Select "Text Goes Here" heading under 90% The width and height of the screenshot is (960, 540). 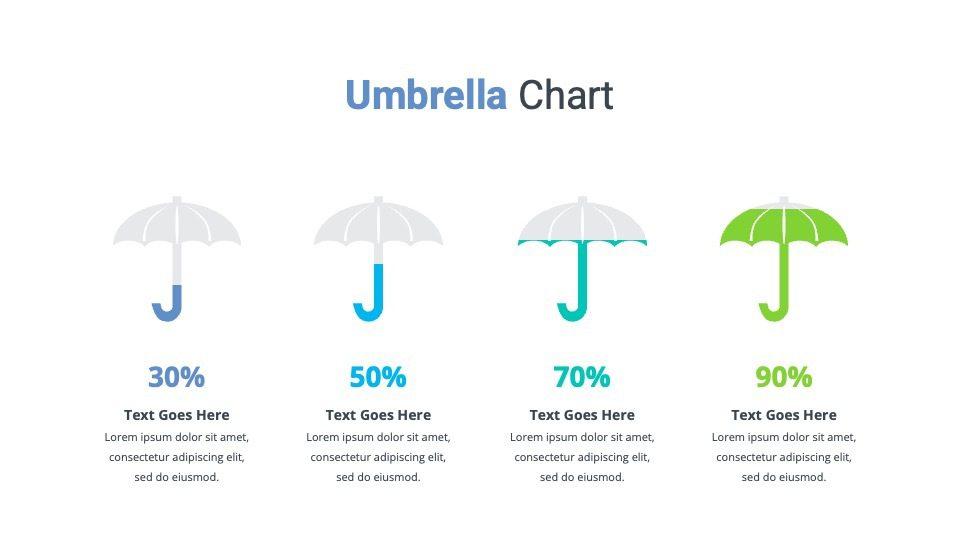pyautogui.click(x=784, y=415)
